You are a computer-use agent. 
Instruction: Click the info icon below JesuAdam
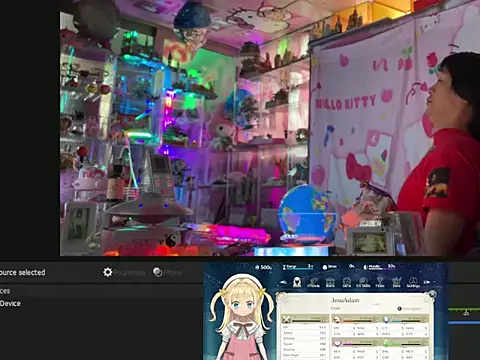click(400, 309)
